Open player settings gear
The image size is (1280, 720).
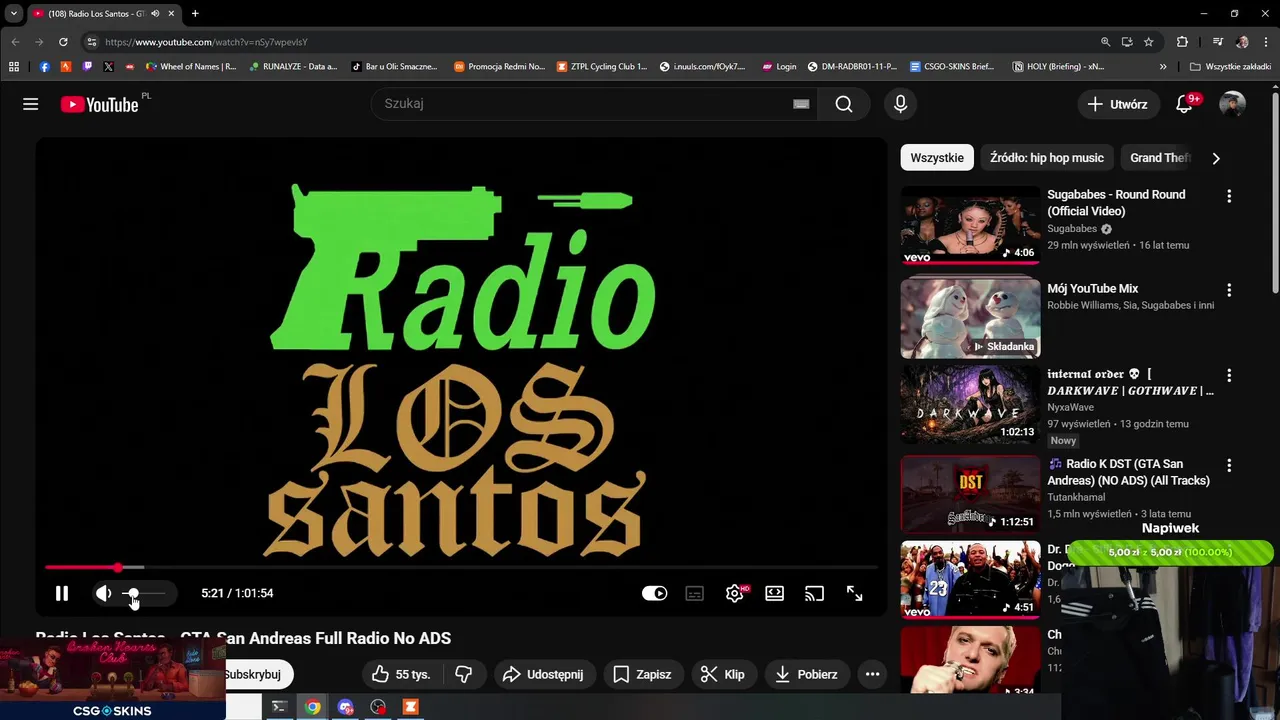click(735, 593)
